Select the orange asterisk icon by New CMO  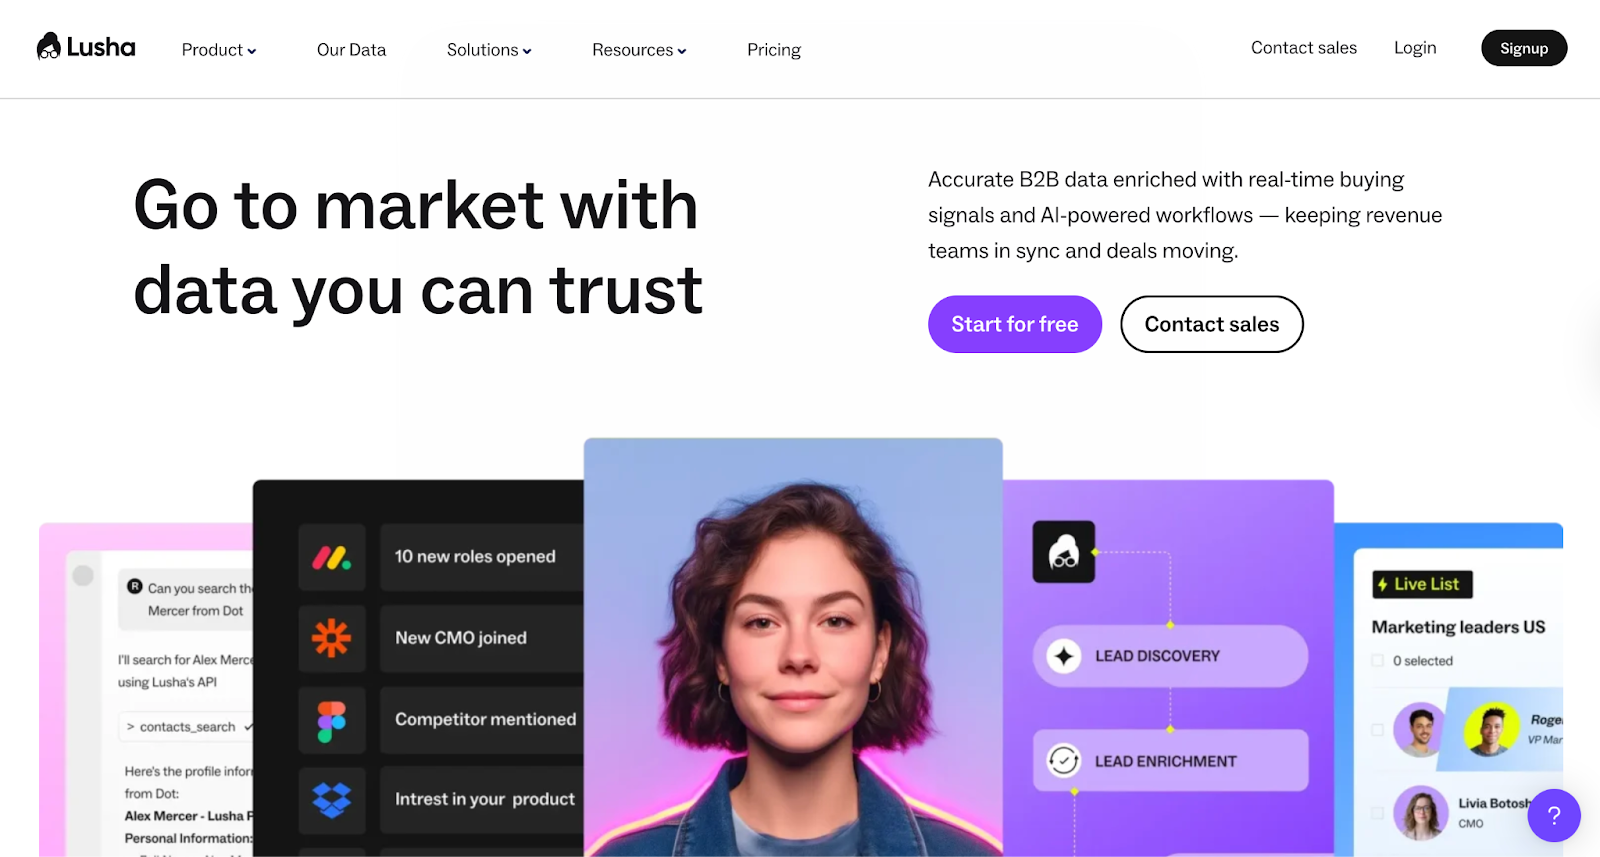coord(331,638)
